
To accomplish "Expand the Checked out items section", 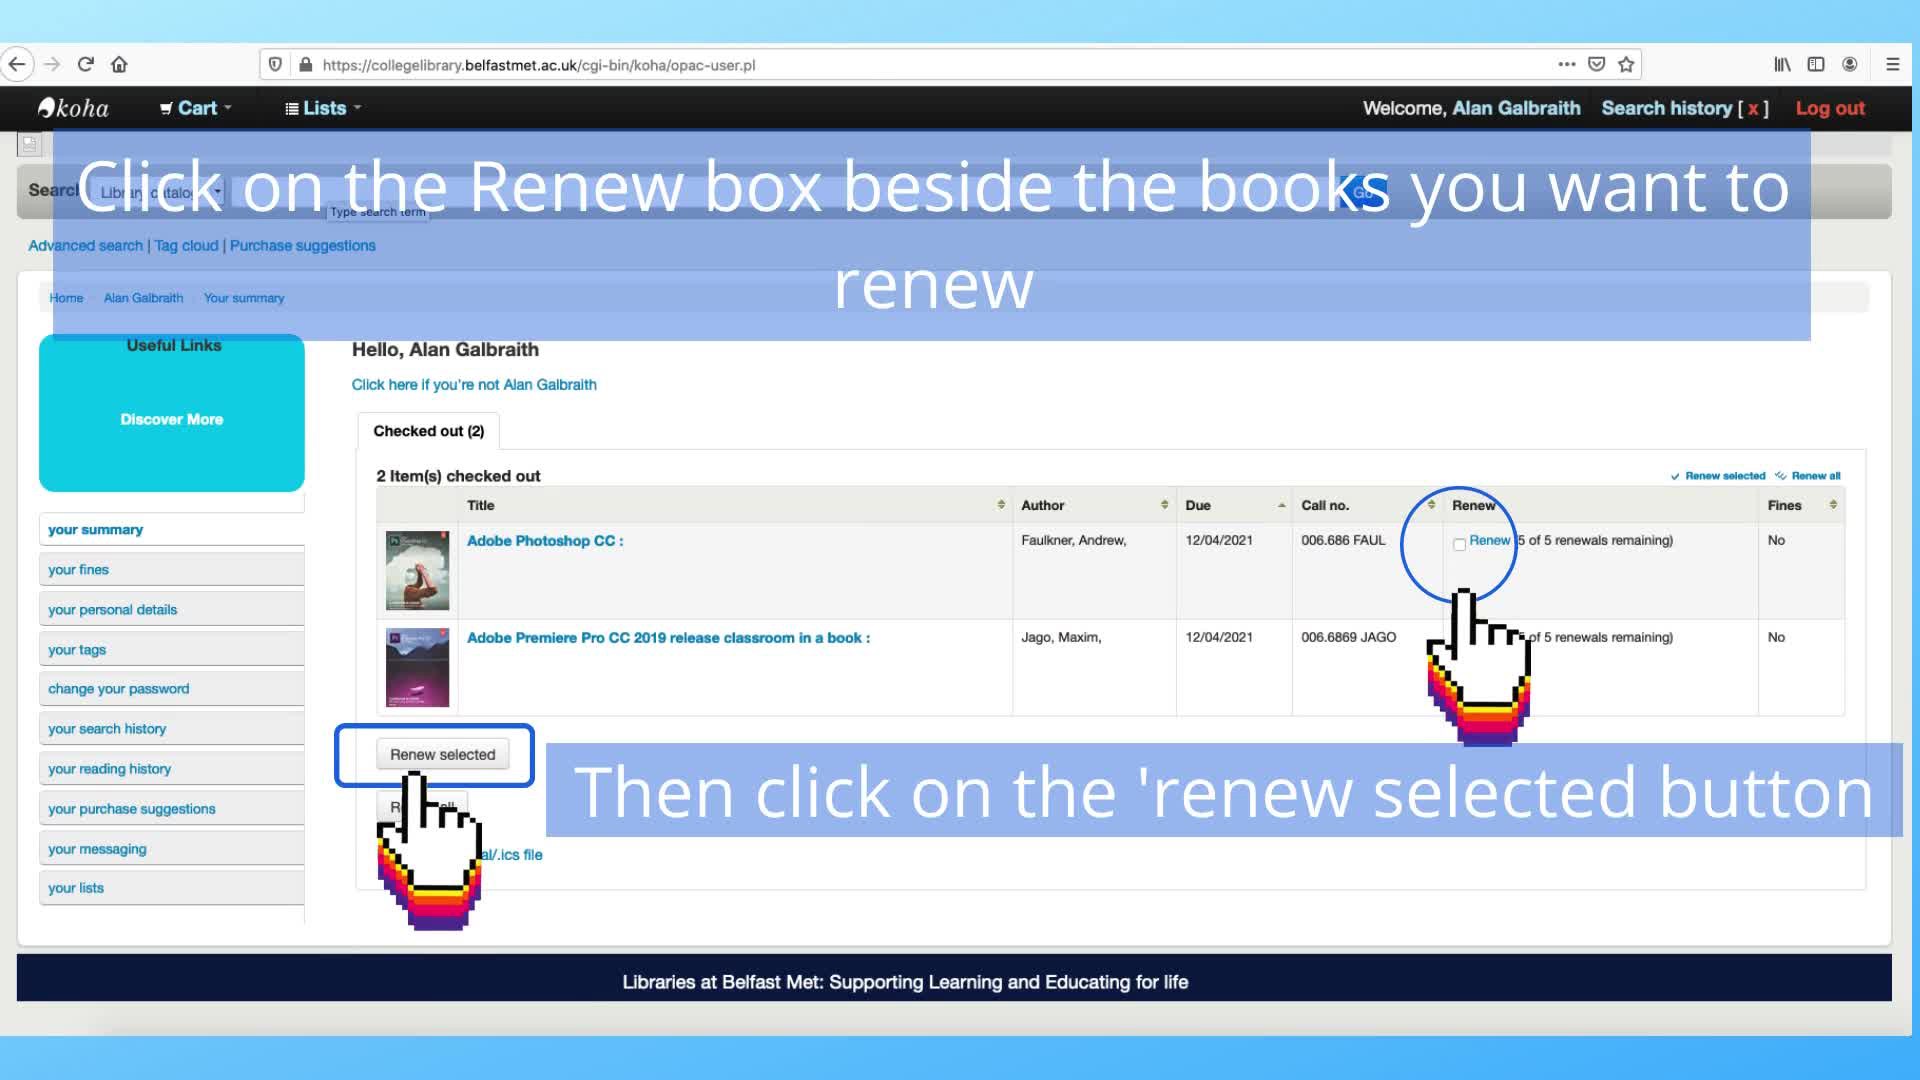I will pyautogui.click(x=429, y=431).
